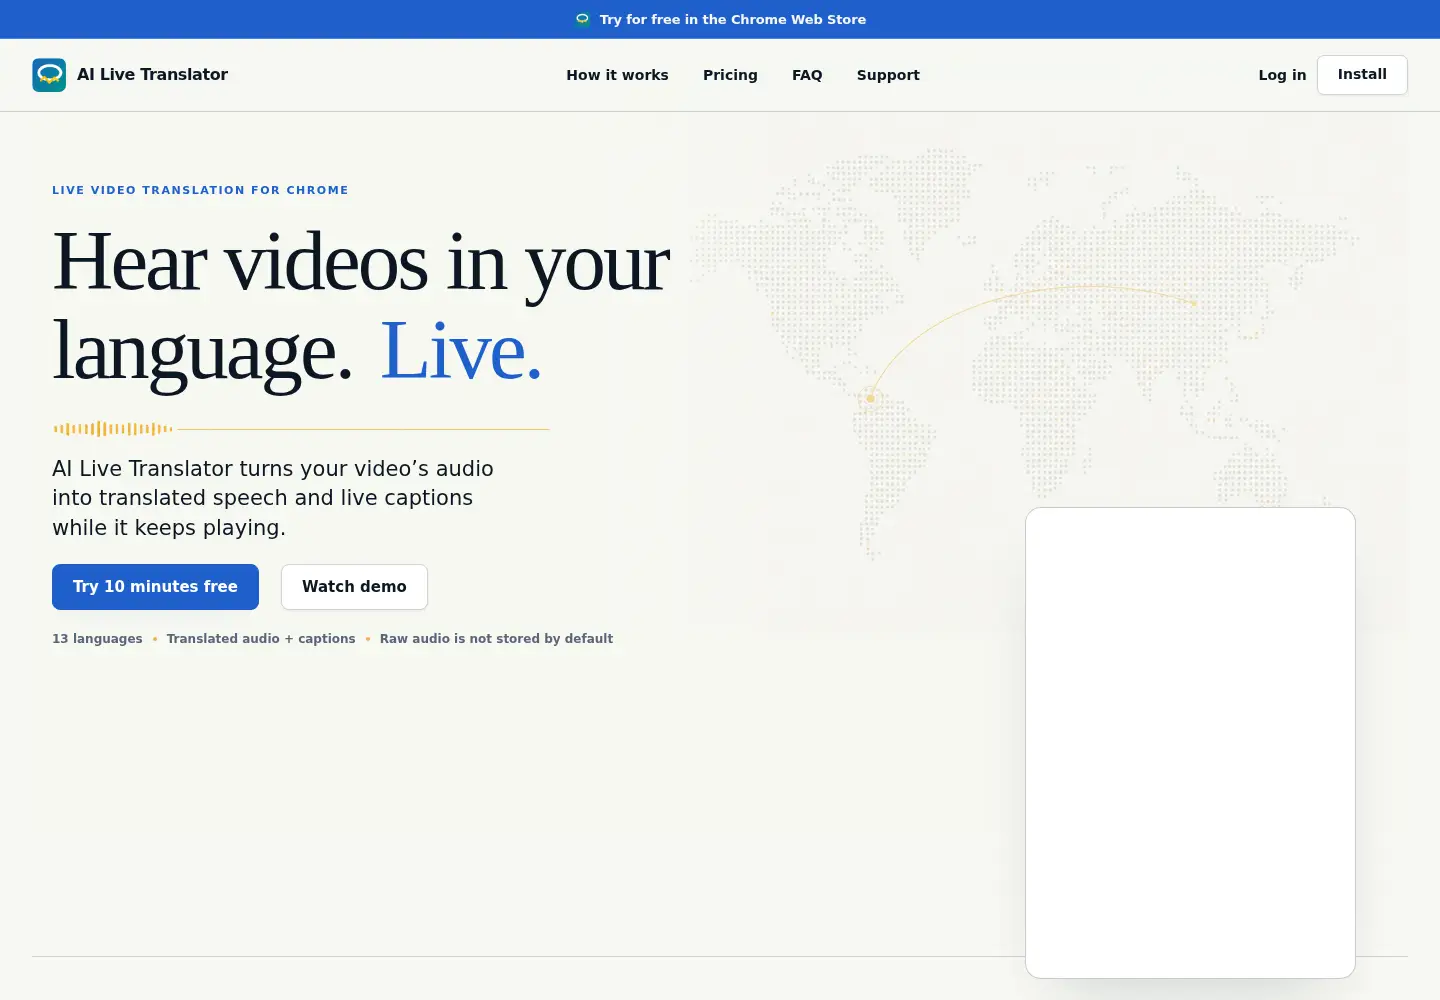Image resolution: width=1440 pixels, height=1000 pixels.
Task: Click 'Raw audio is not stored by default'
Action: pyautogui.click(x=496, y=639)
